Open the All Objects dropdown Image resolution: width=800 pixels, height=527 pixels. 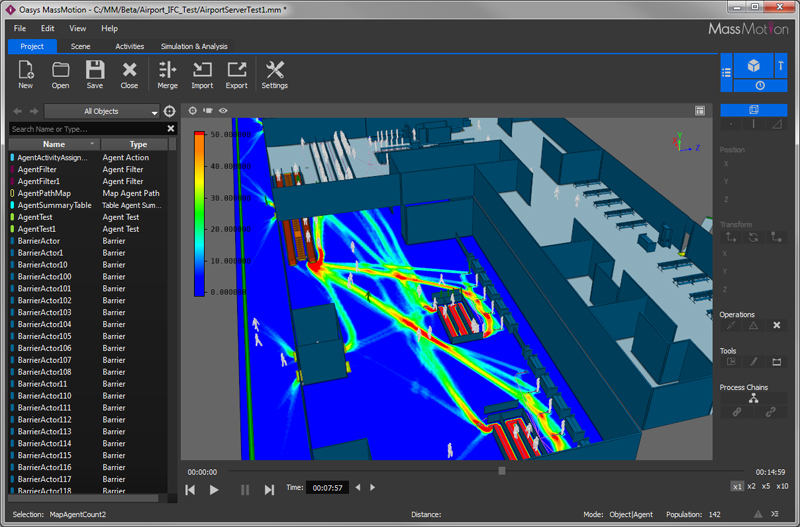tap(102, 111)
